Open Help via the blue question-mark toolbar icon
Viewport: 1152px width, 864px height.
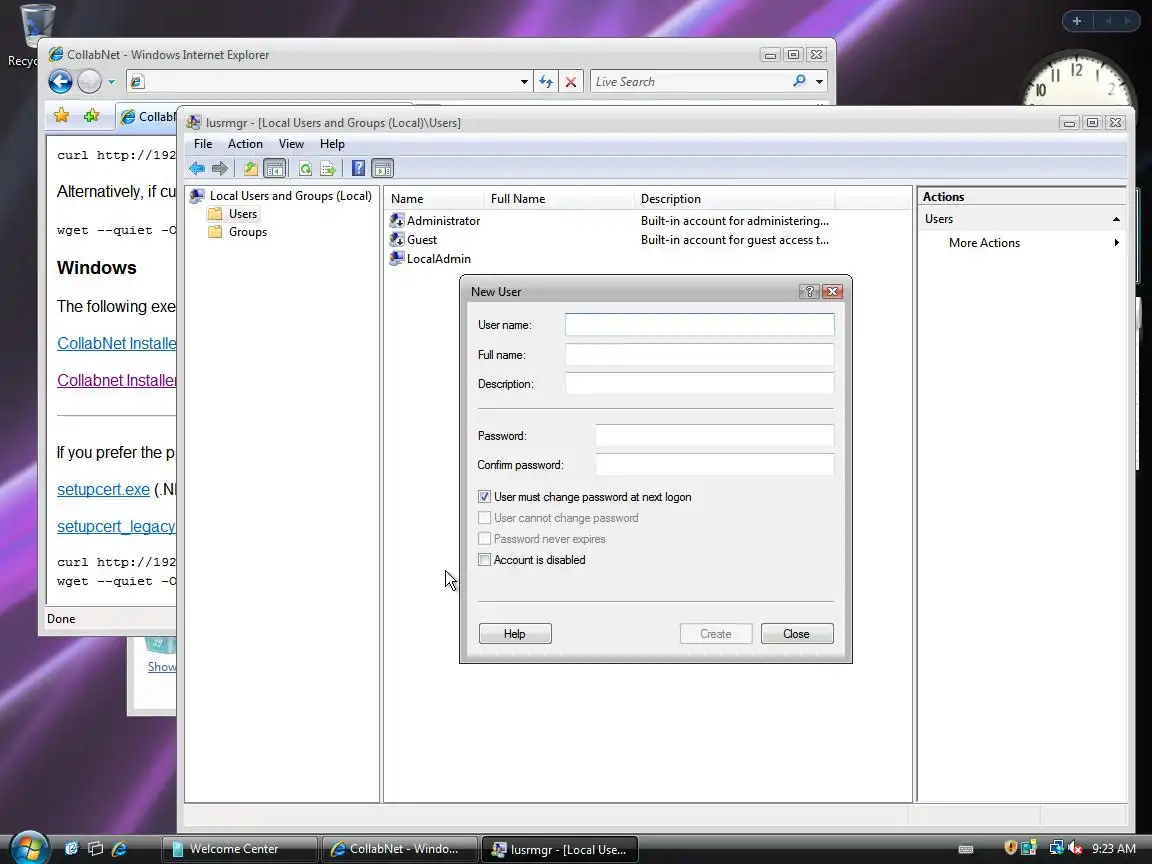point(358,168)
